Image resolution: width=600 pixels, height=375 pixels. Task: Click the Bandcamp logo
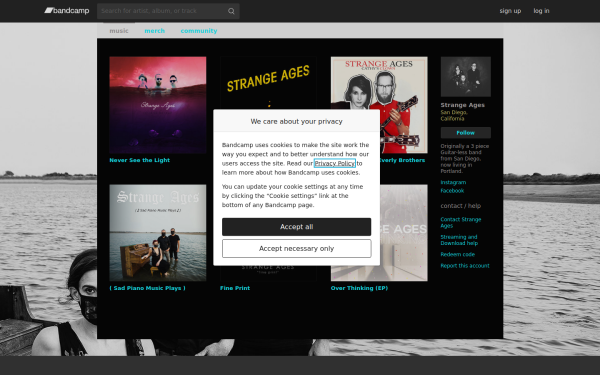pyautogui.click(x=67, y=11)
